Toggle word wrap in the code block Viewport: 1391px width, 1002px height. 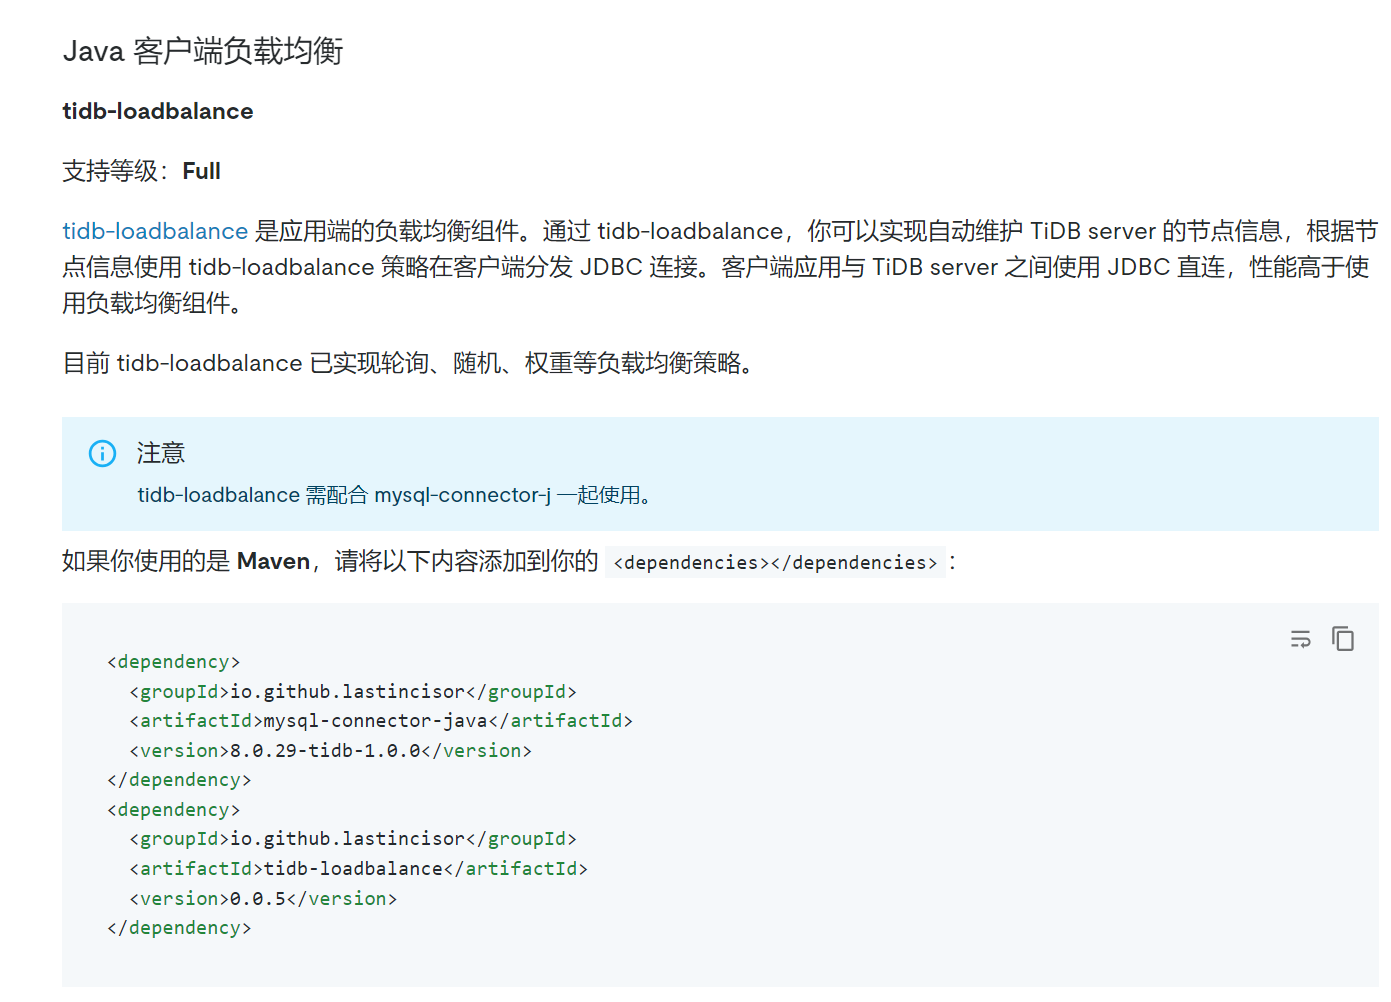(1300, 639)
